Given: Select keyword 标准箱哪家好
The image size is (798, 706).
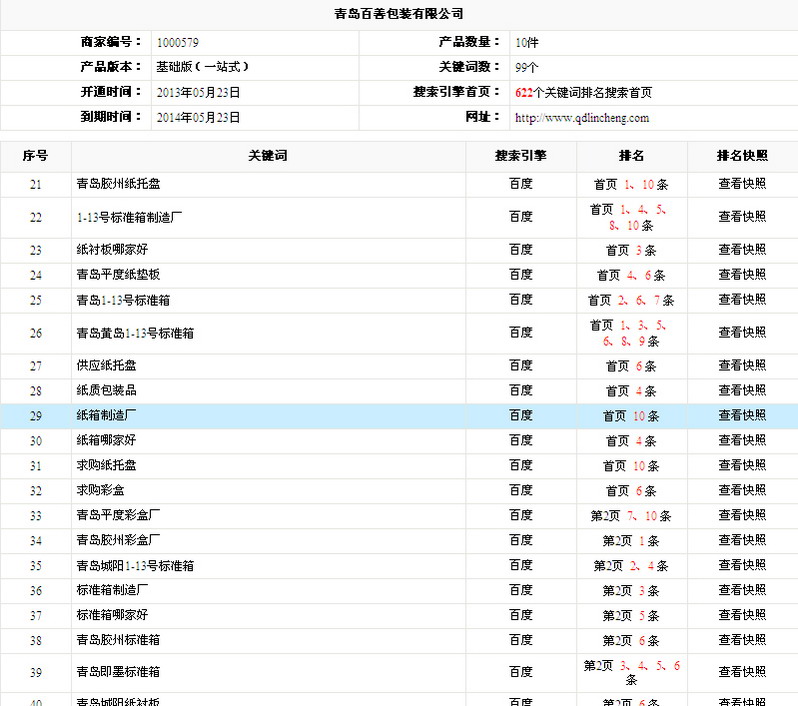Looking at the screenshot, I should (112, 615).
